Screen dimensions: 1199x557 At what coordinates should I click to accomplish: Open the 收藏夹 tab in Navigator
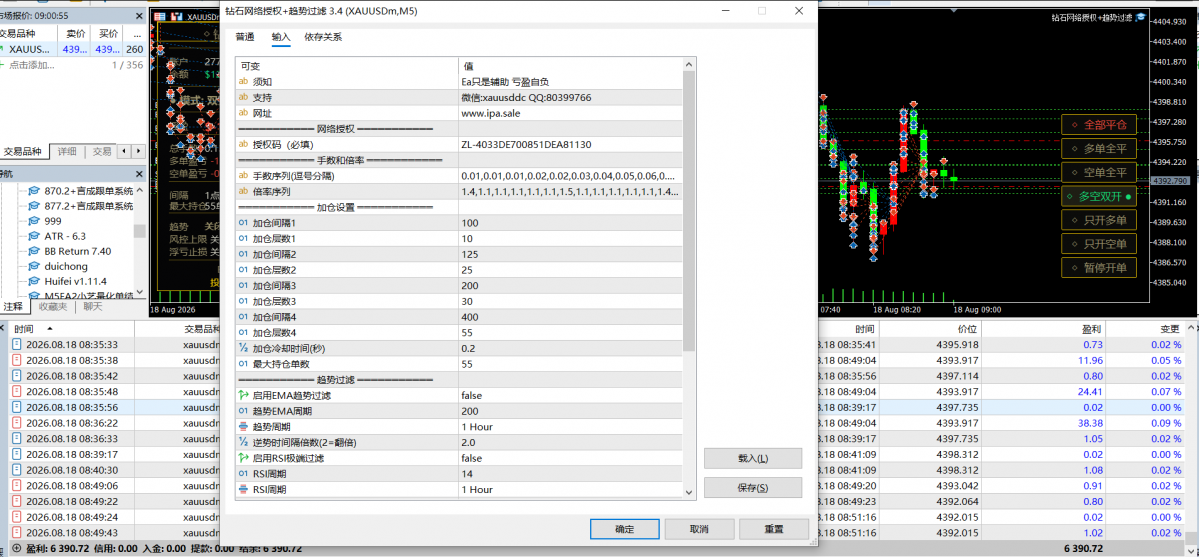tap(53, 307)
